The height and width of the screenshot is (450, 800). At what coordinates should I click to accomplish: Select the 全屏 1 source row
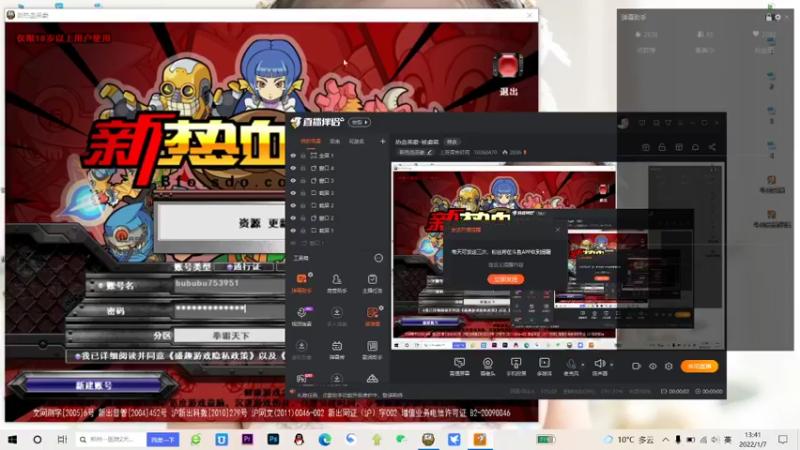click(337, 156)
